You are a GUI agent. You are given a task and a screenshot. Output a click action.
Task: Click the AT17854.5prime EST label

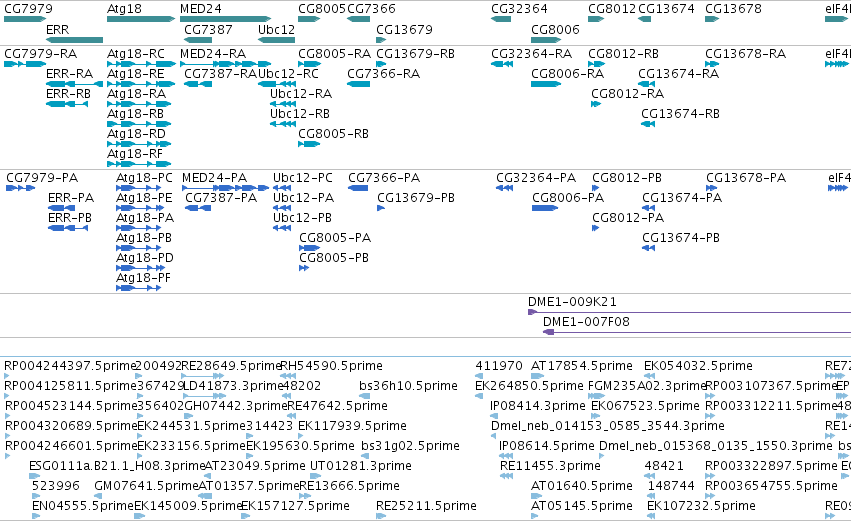[582, 366]
